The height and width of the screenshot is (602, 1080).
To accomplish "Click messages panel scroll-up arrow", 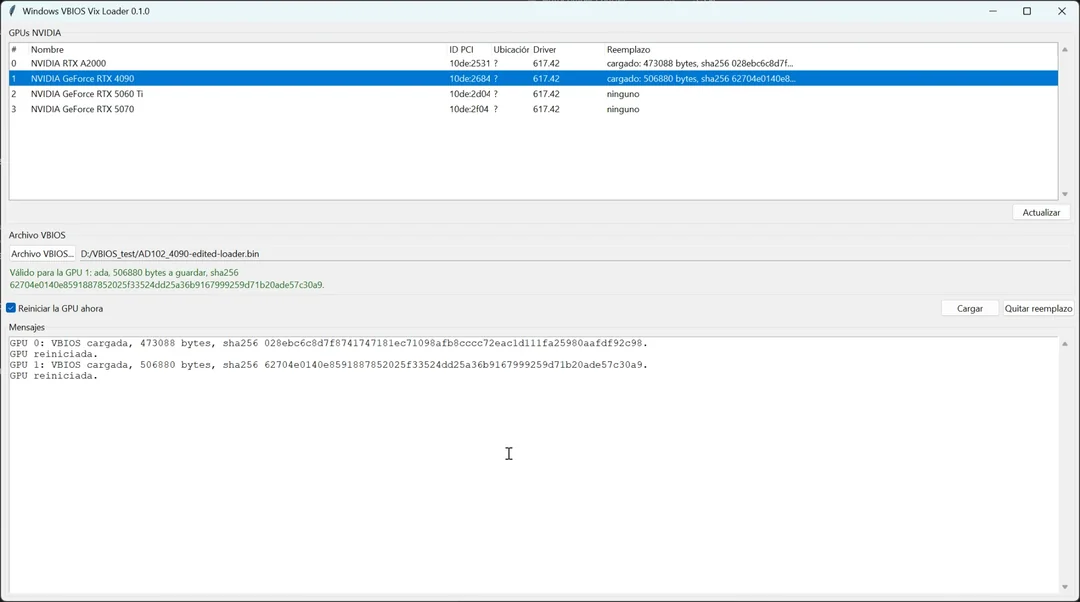I will tap(1065, 344).
